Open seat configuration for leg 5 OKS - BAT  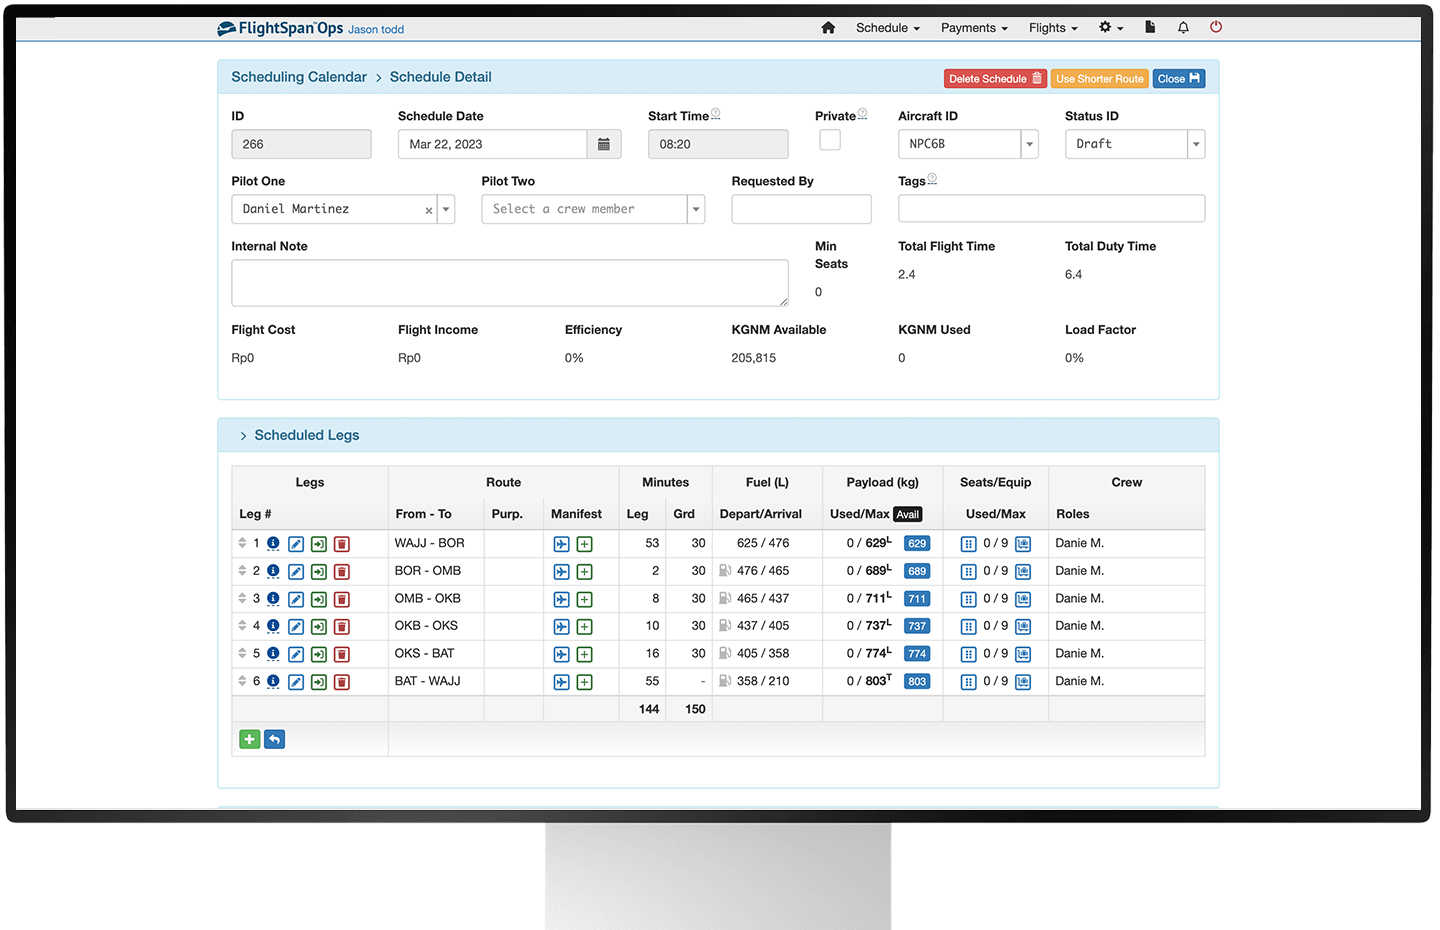[968, 654]
